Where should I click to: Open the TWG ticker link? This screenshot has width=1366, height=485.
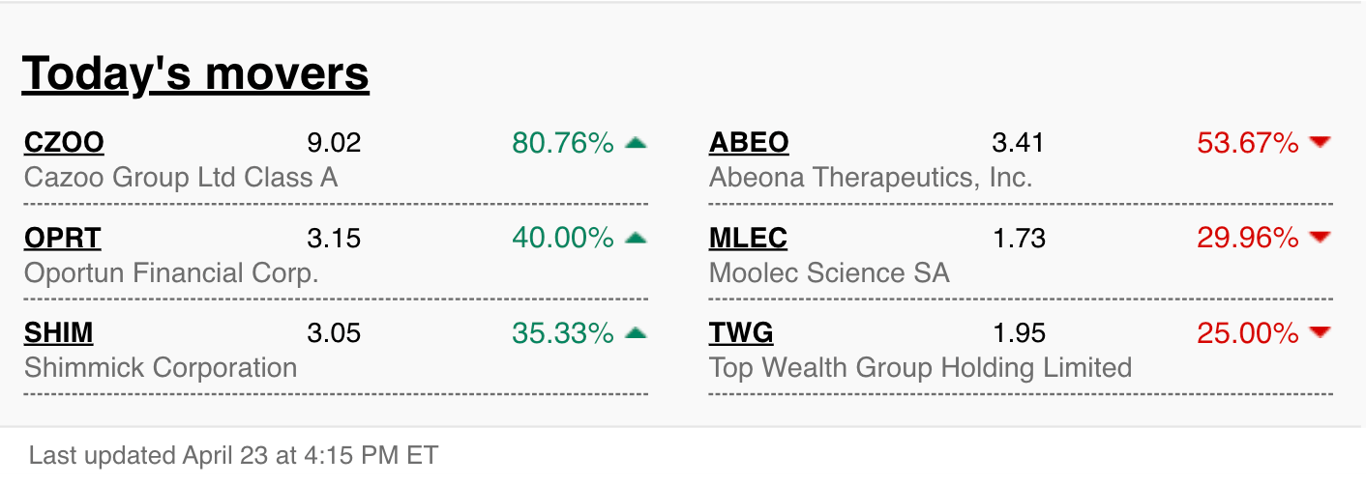tap(741, 333)
